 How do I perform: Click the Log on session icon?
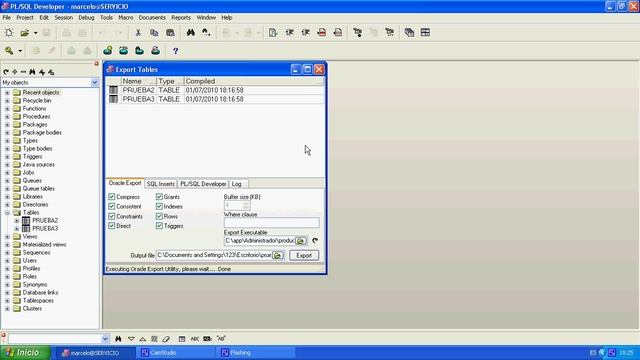(x=108, y=51)
